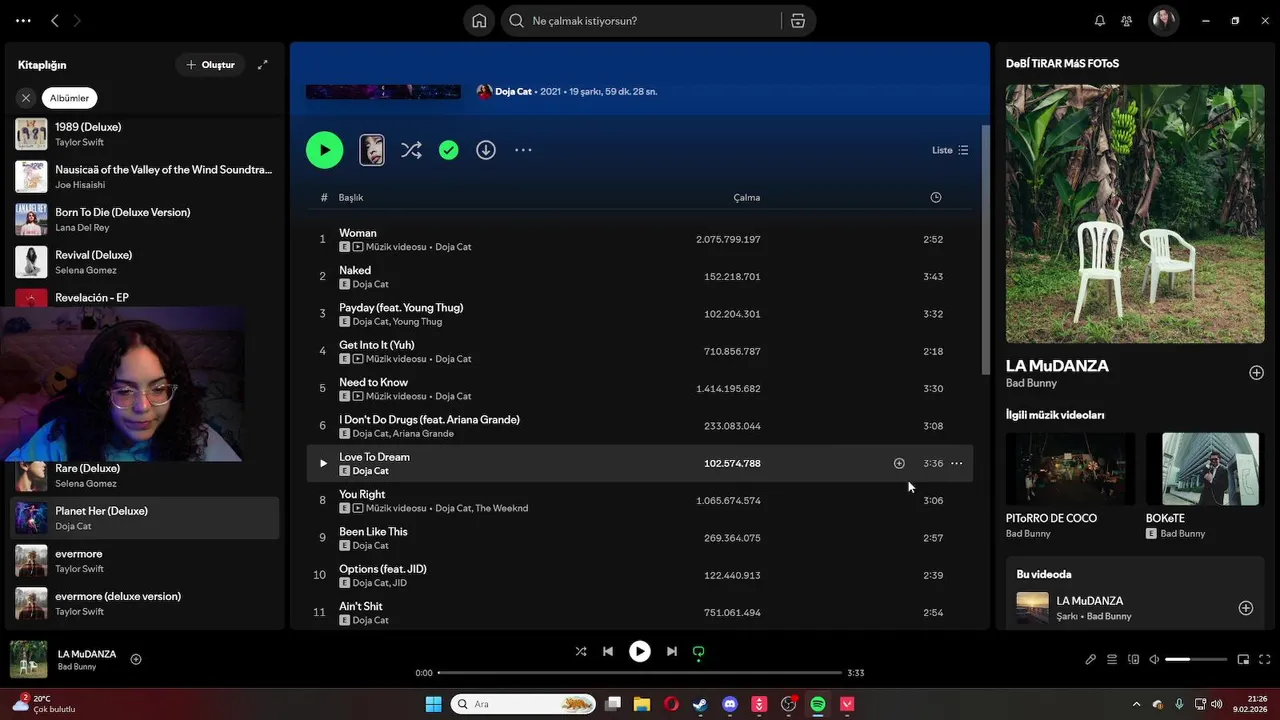Select the track Get Into It (Yuh)
The height and width of the screenshot is (720, 1280).
pyautogui.click(x=639, y=351)
